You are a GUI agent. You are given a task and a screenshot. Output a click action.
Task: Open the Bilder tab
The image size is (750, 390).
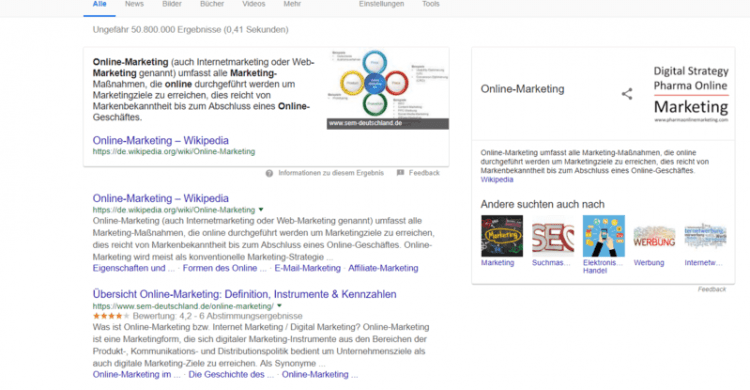click(172, 4)
